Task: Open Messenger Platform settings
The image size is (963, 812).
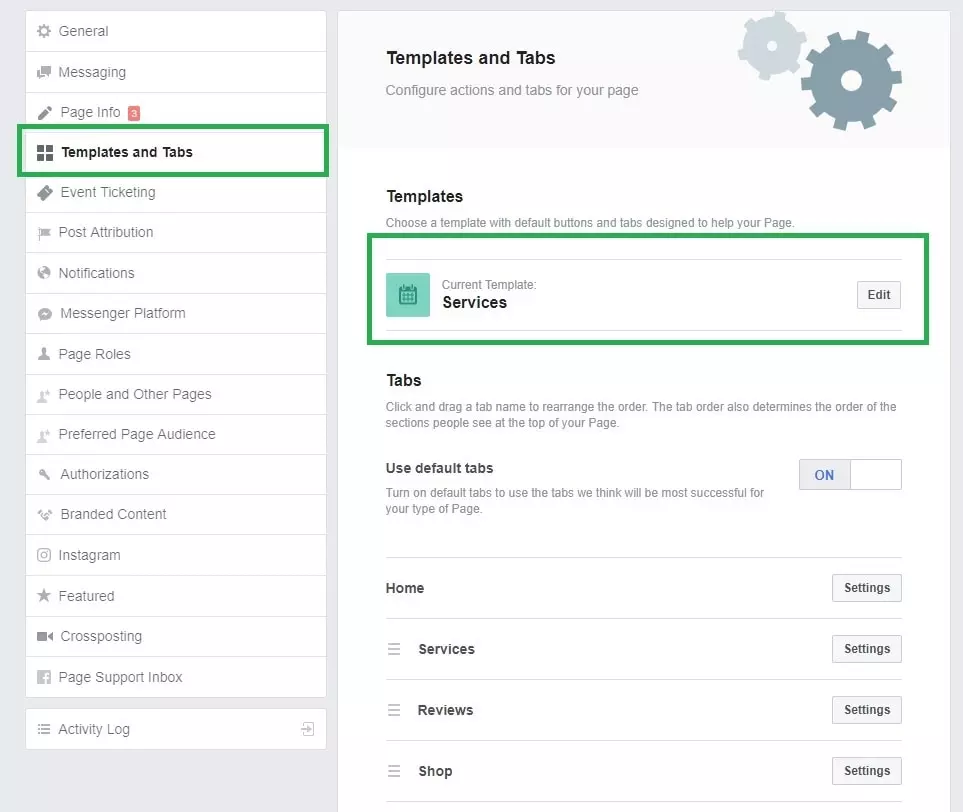Action: click(x=176, y=314)
